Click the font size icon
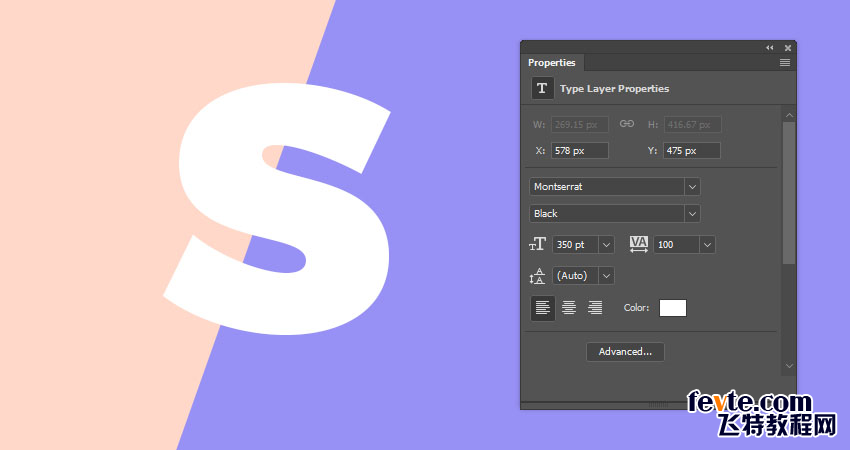850x450 pixels. pyautogui.click(x=537, y=245)
